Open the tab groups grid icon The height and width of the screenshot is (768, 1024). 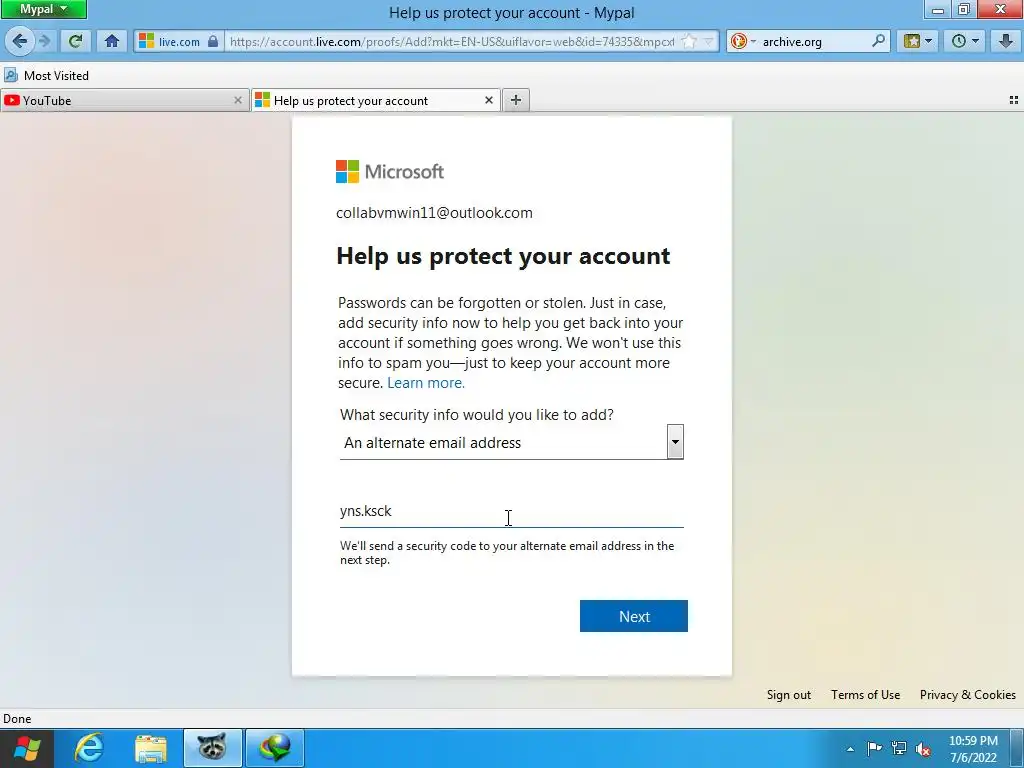tap(1014, 100)
